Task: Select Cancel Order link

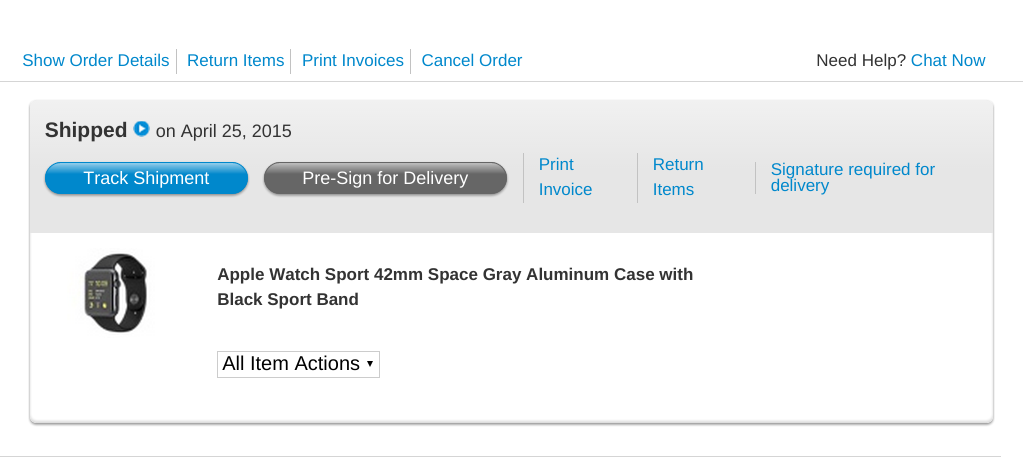Action: pos(472,61)
